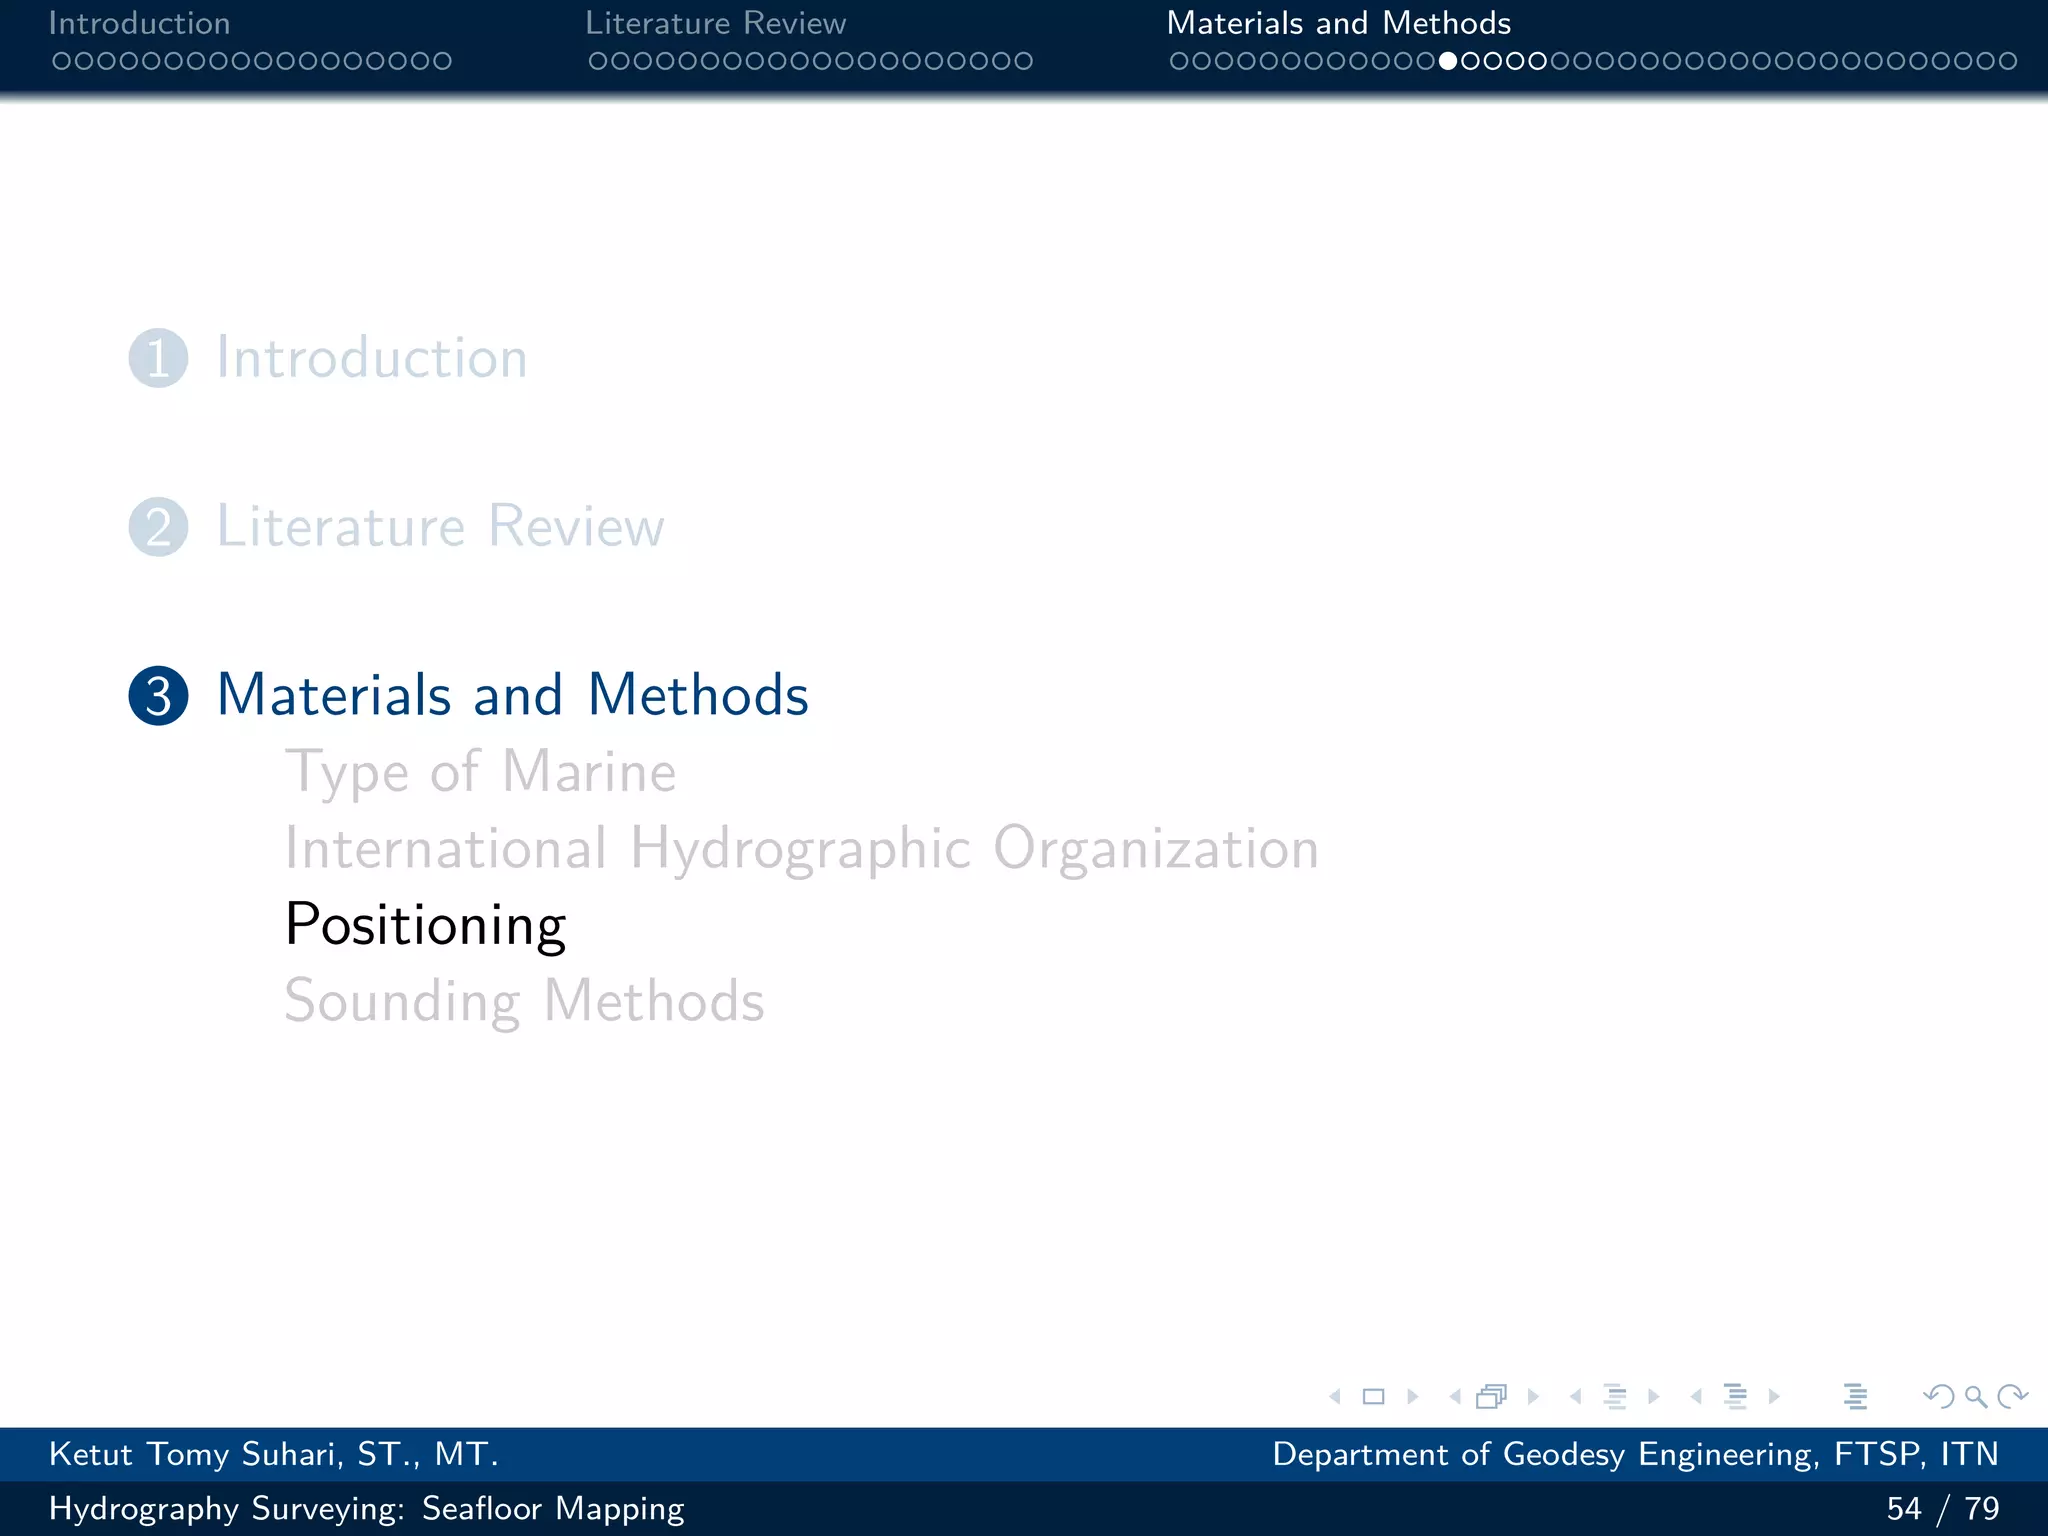Click first progress dot under Literature Review header

click(598, 61)
